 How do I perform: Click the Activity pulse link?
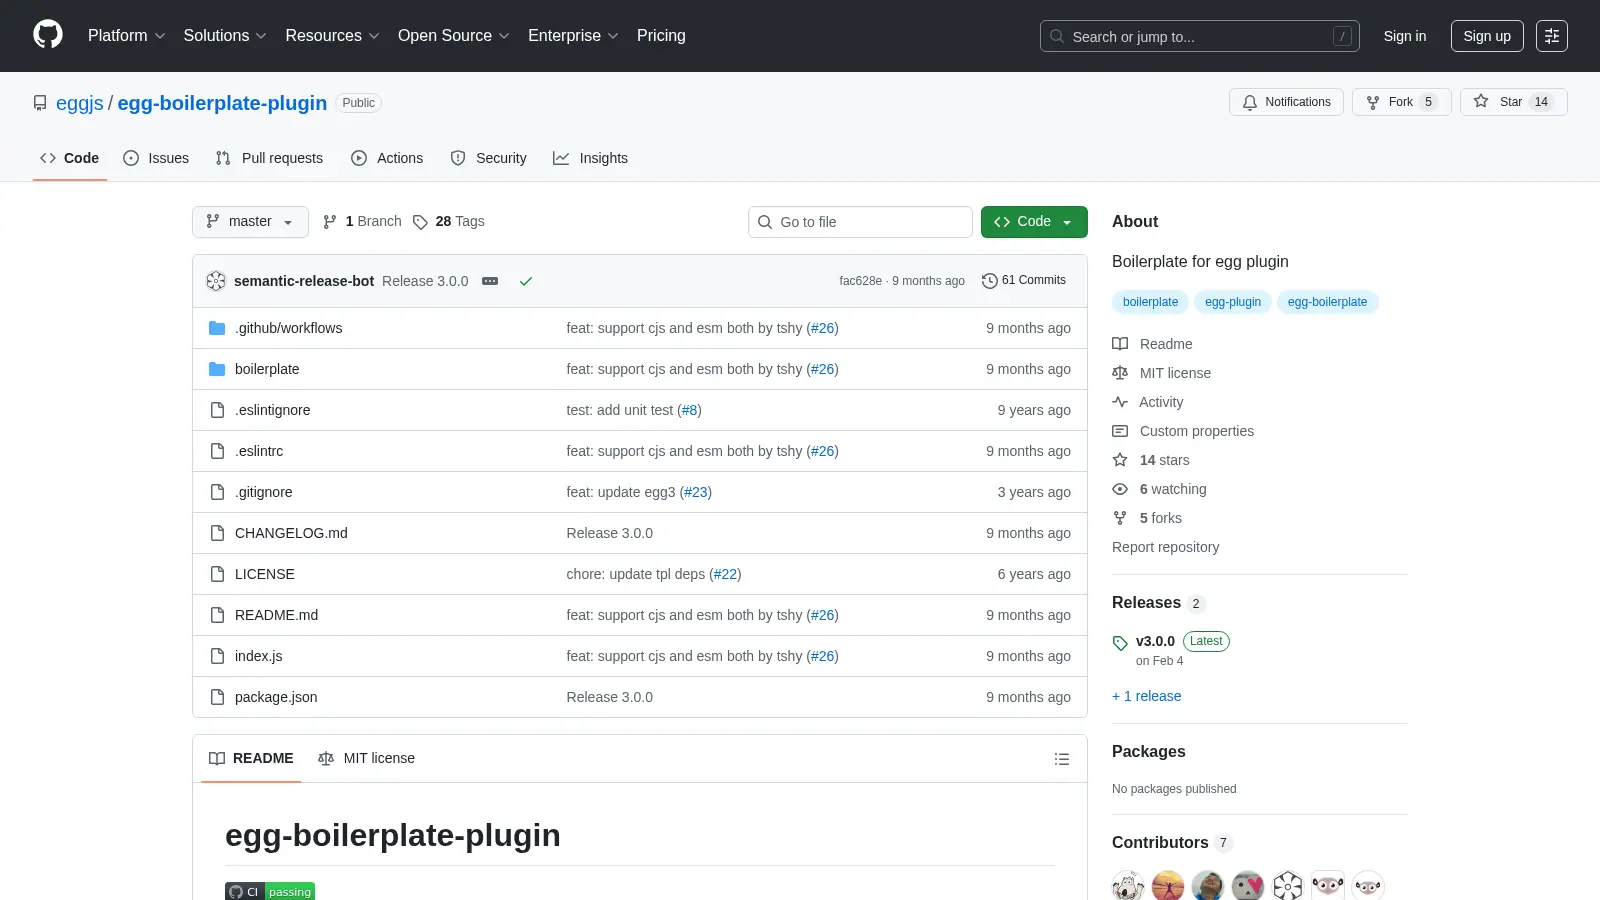click(x=1148, y=402)
